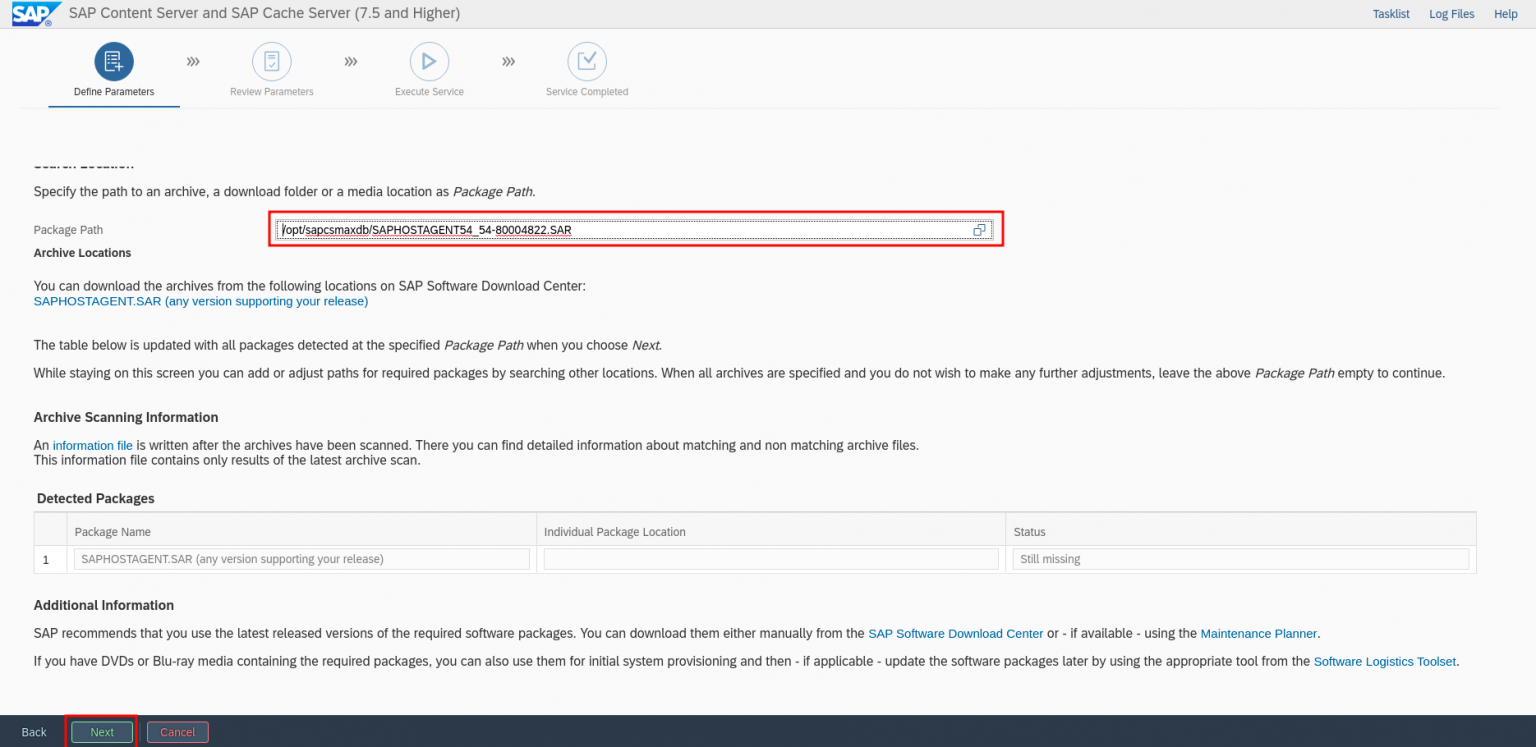This screenshot has width=1536, height=747.
Task: Follow the SAP Software Download Center link
Action: 955,633
